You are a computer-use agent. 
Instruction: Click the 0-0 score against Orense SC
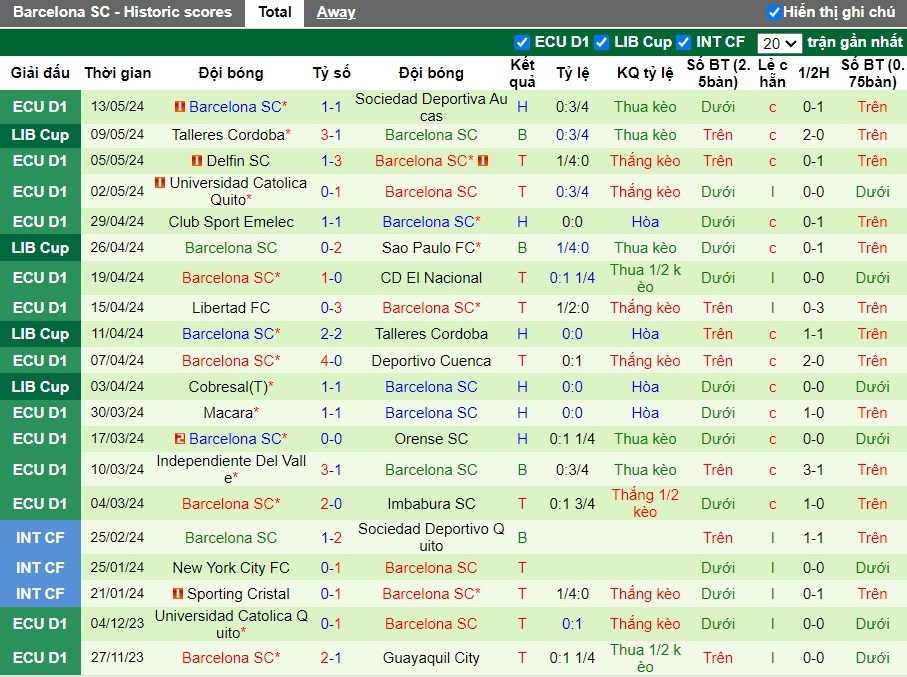pyautogui.click(x=331, y=439)
